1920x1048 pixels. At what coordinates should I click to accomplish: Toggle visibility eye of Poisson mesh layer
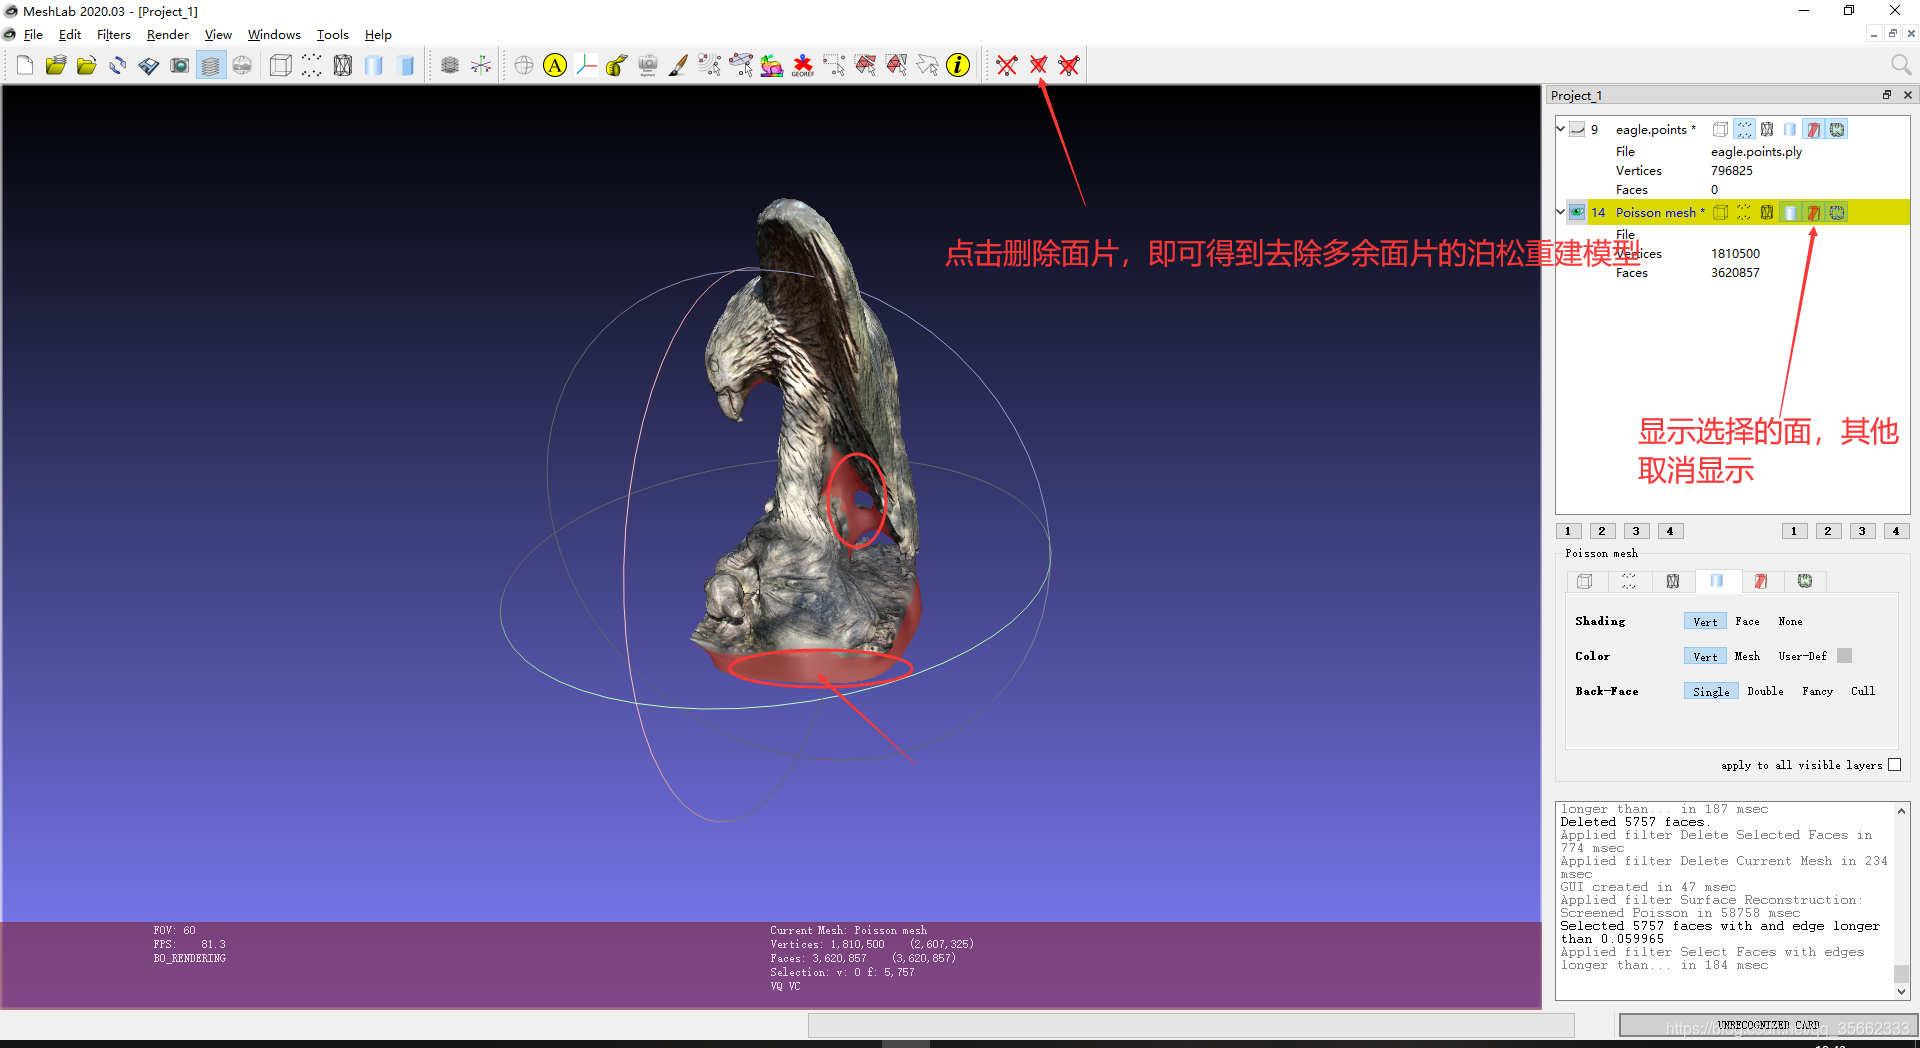click(x=1577, y=212)
